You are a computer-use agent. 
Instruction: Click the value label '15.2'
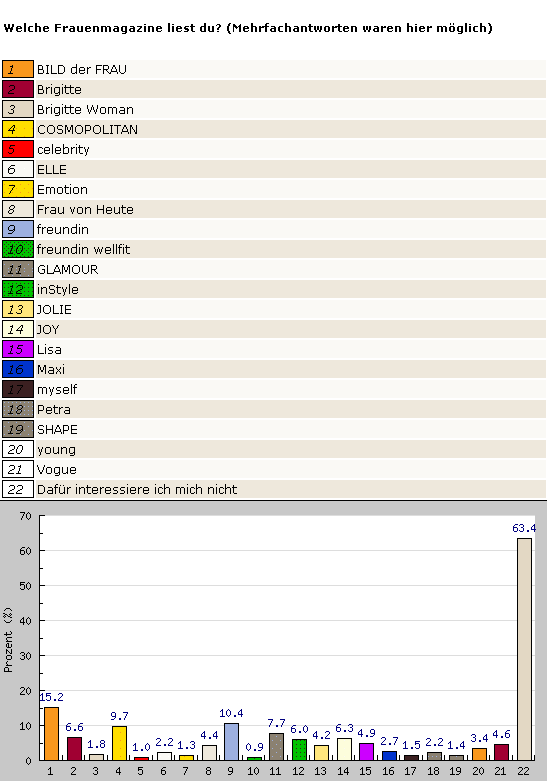click(x=51, y=697)
